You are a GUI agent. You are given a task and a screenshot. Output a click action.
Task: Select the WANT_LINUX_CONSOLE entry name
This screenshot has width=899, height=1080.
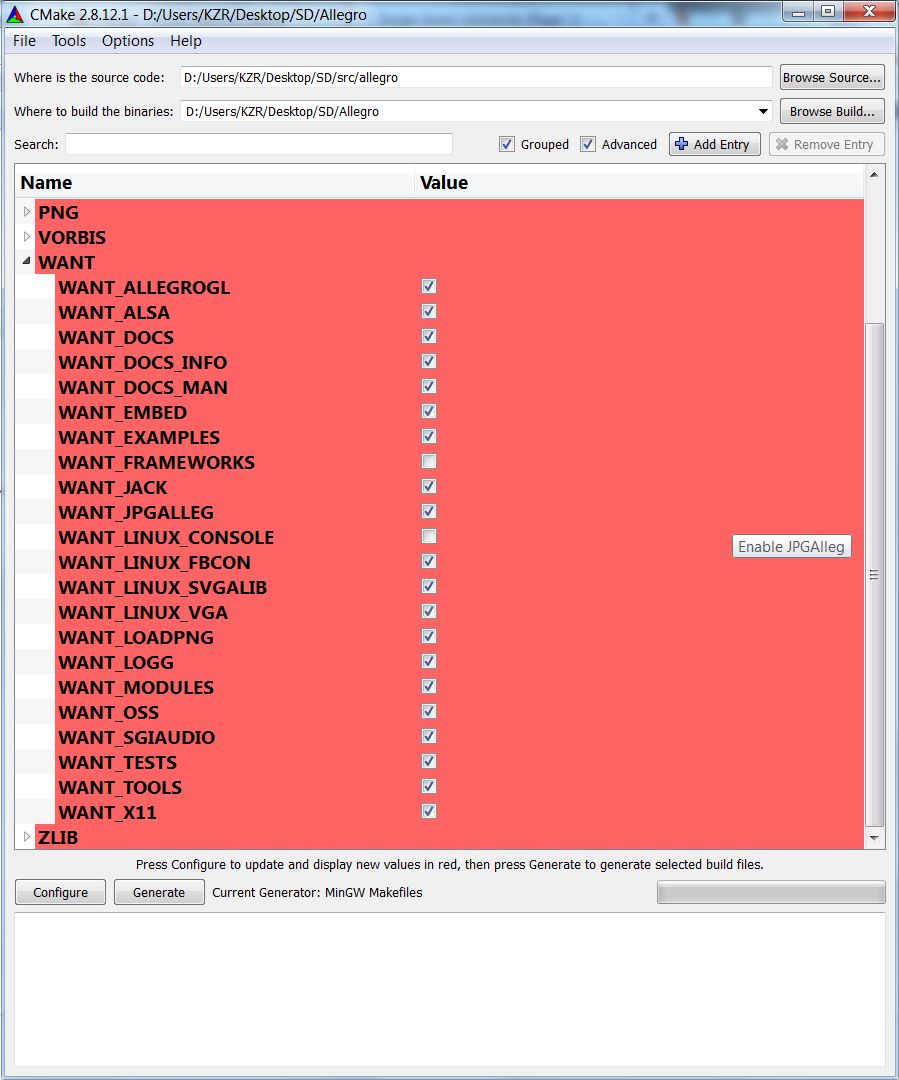[166, 537]
